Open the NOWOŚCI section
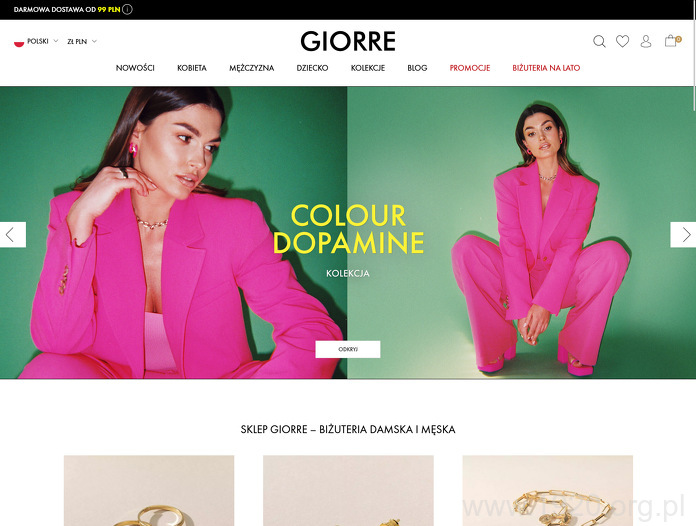 (135, 68)
